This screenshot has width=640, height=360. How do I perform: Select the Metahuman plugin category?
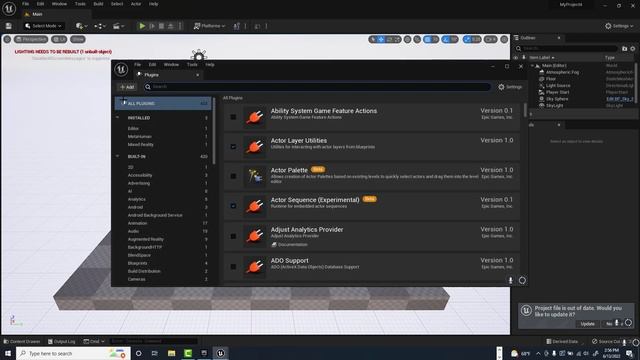click(140, 136)
